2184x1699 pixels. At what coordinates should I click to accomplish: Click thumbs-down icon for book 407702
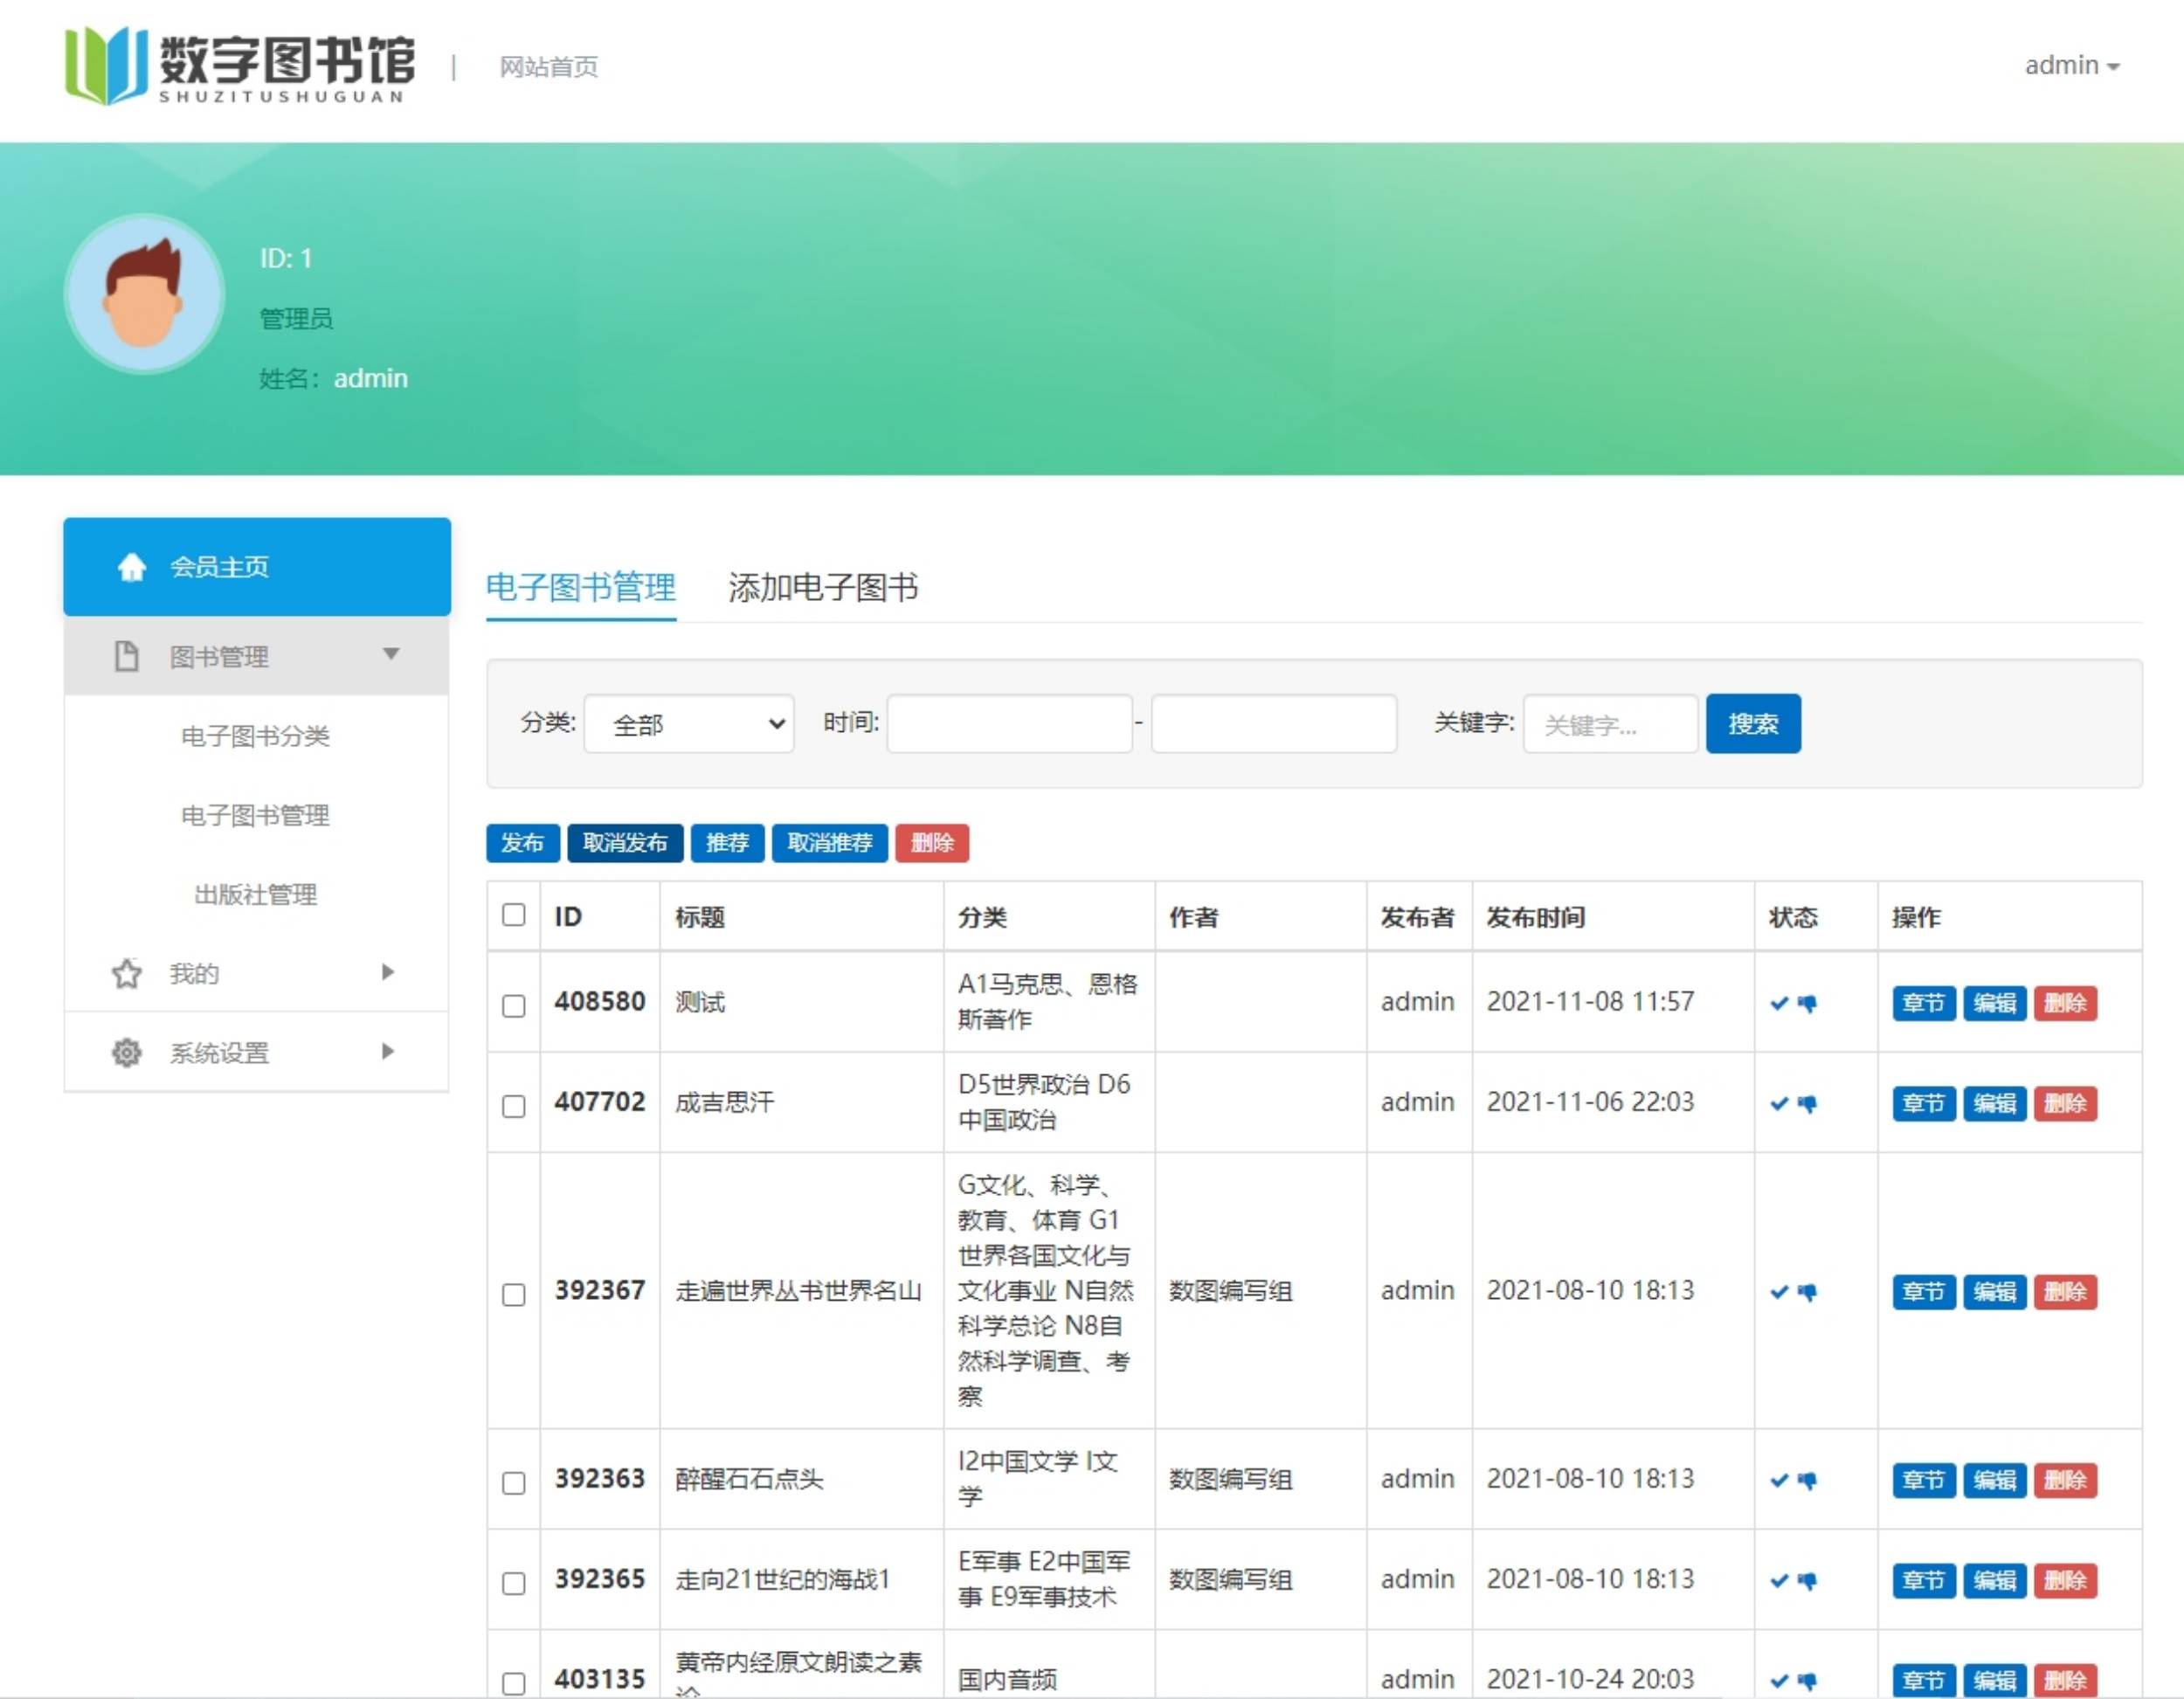[x=1807, y=1103]
